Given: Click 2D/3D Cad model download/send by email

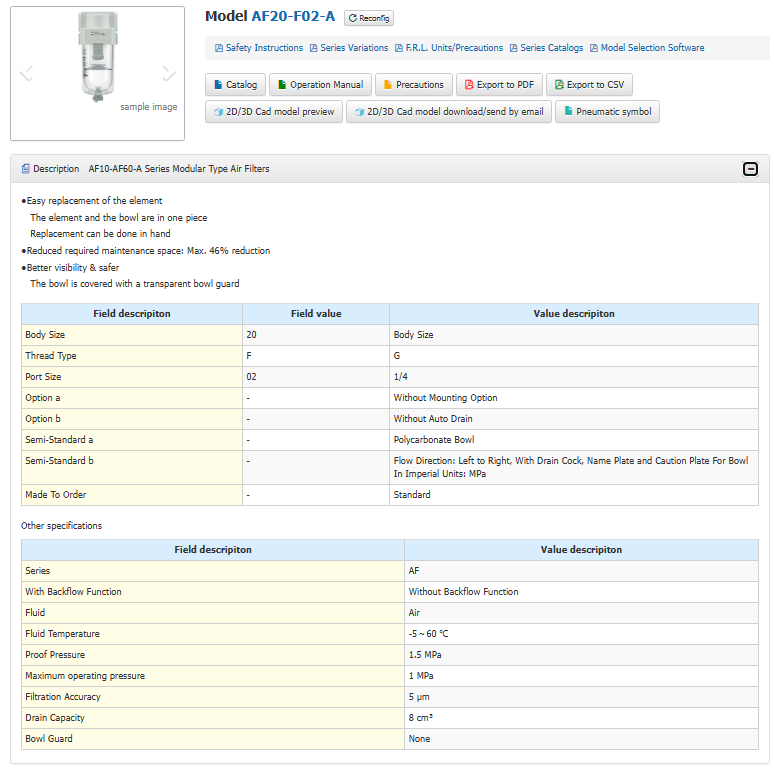Looking at the screenshot, I should point(449,112).
